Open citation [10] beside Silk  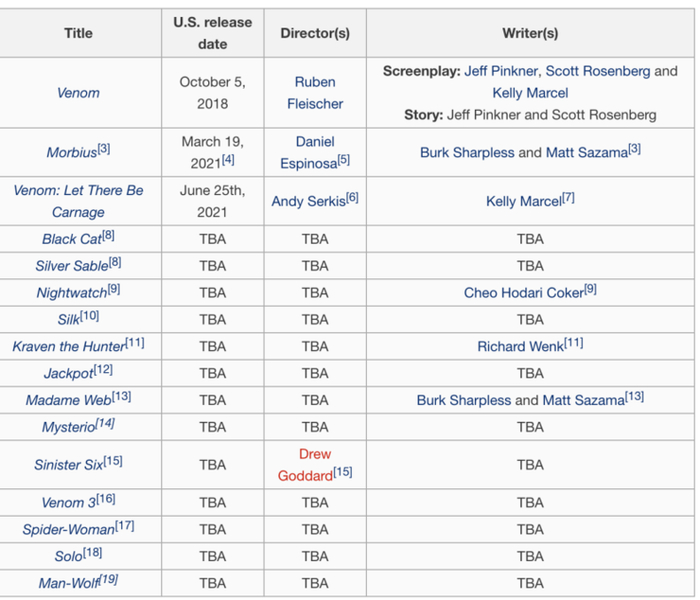(89, 316)
